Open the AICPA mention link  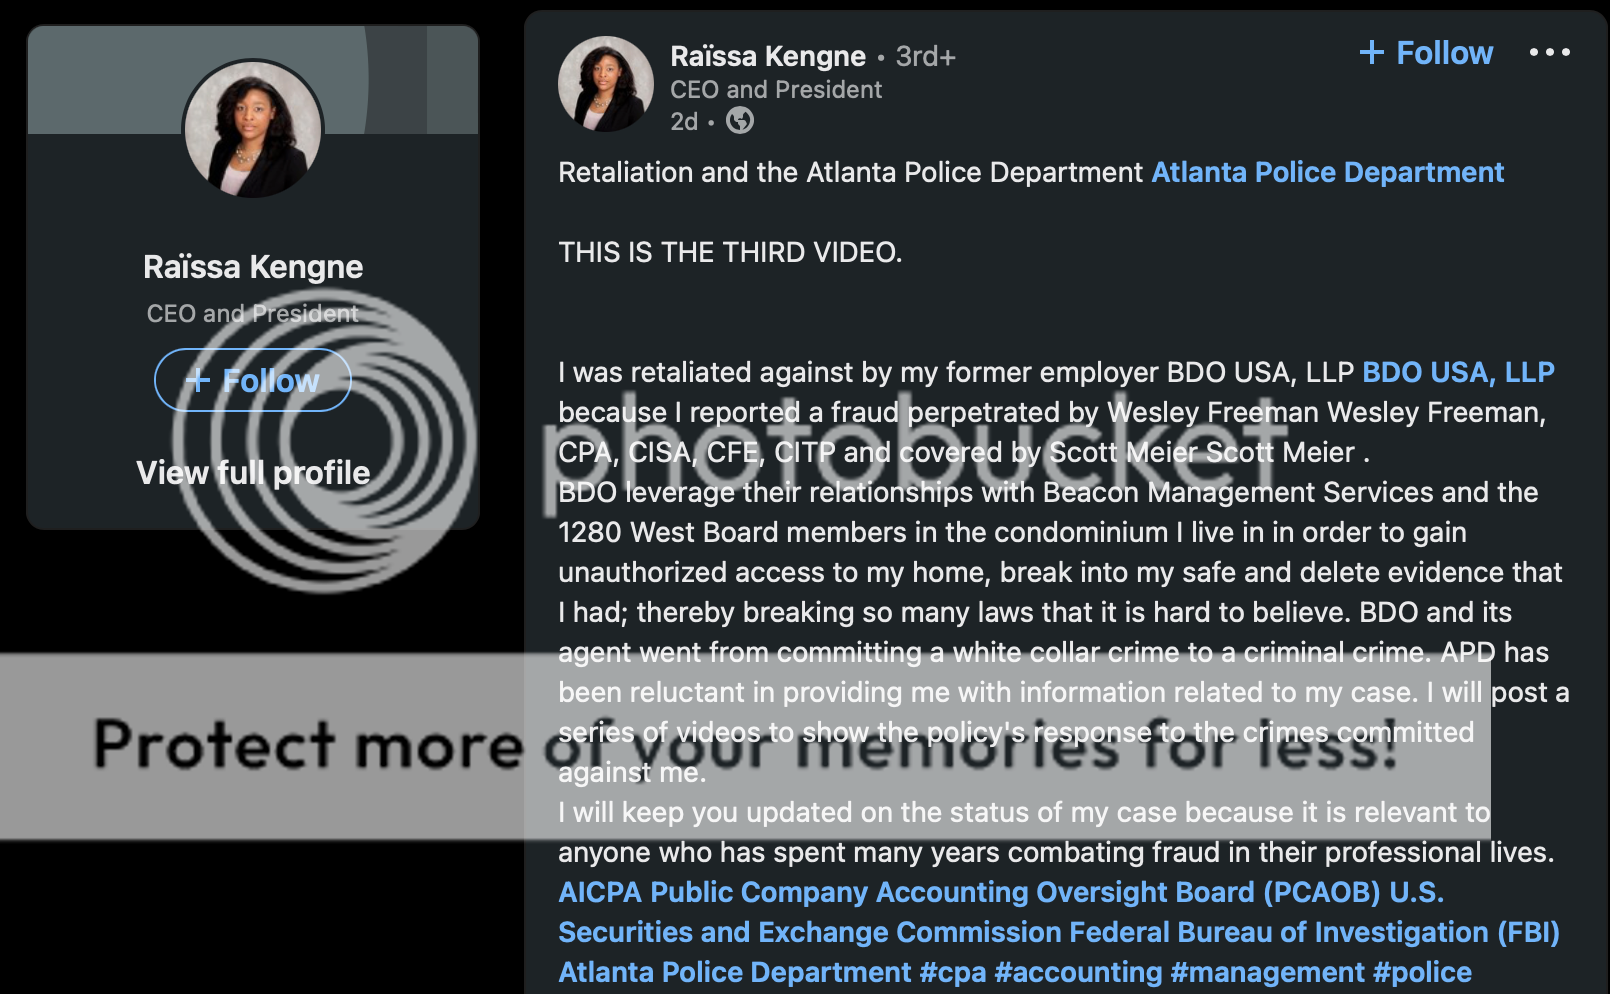pyautogui.click(x=600, y=892)
